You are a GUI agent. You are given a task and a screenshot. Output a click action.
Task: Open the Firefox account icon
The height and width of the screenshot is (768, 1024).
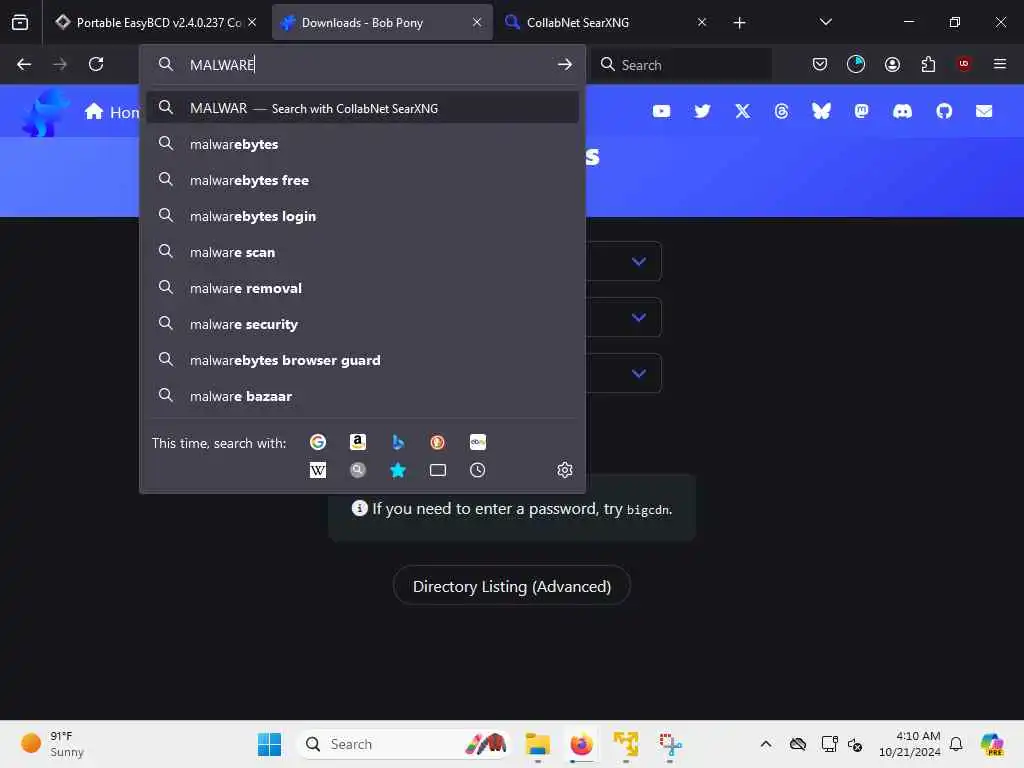(892, 64)
